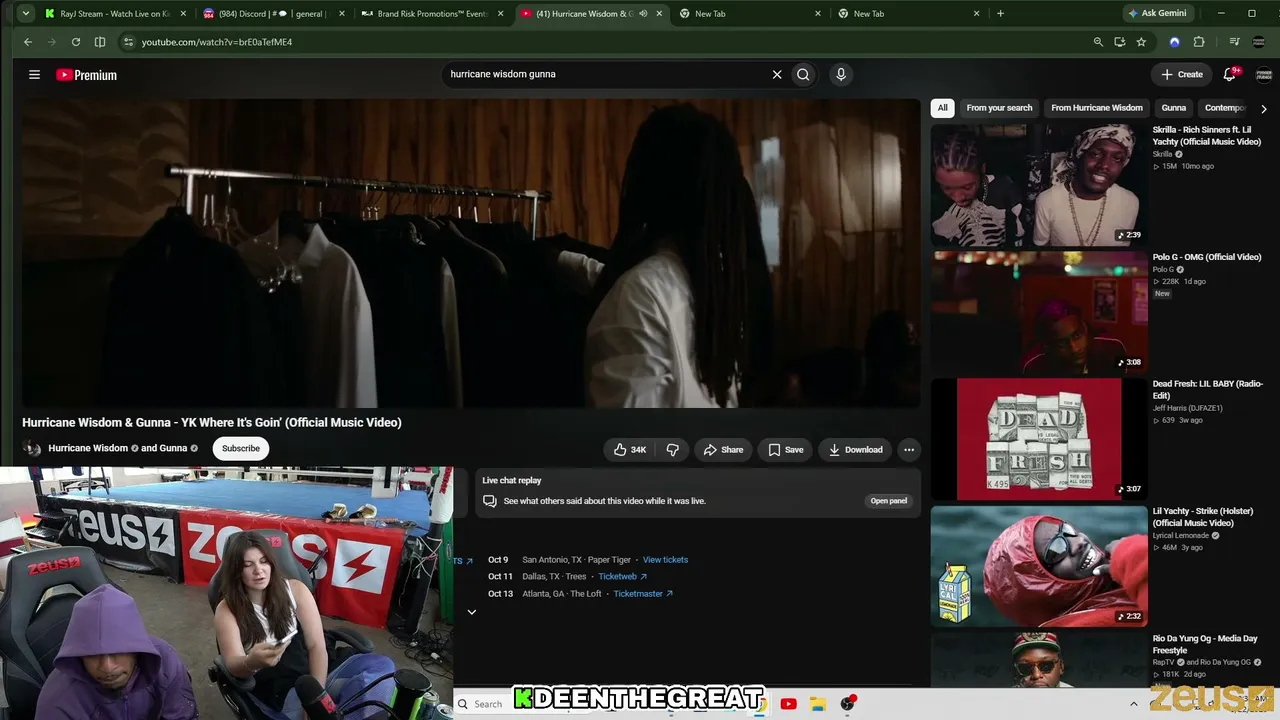Open Ask Gemini in Chrome

1158,14
